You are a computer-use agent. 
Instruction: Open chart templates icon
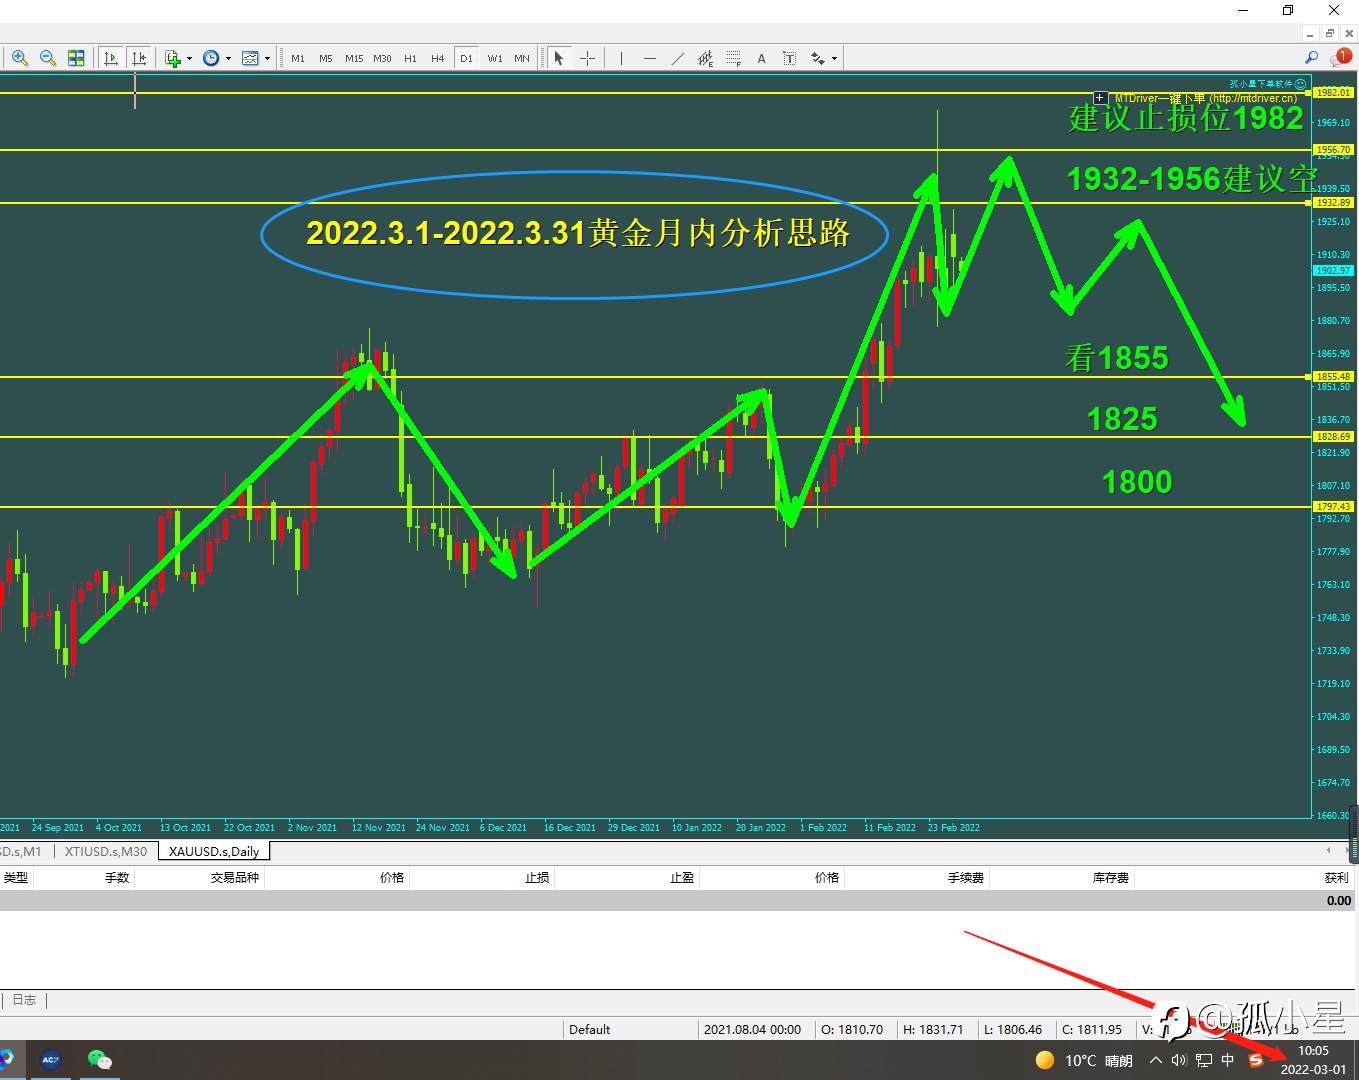pyautogui.click(x=250, y=58)
